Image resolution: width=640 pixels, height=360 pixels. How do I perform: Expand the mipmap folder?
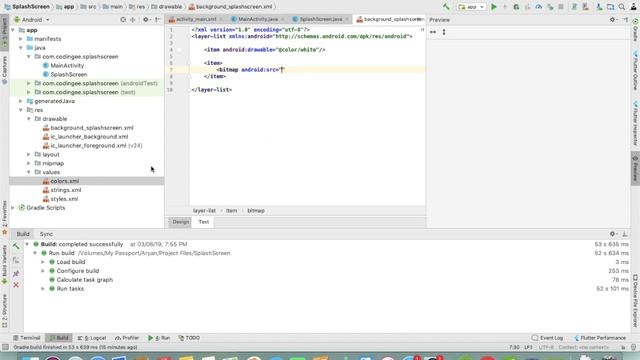click(29, 163)
